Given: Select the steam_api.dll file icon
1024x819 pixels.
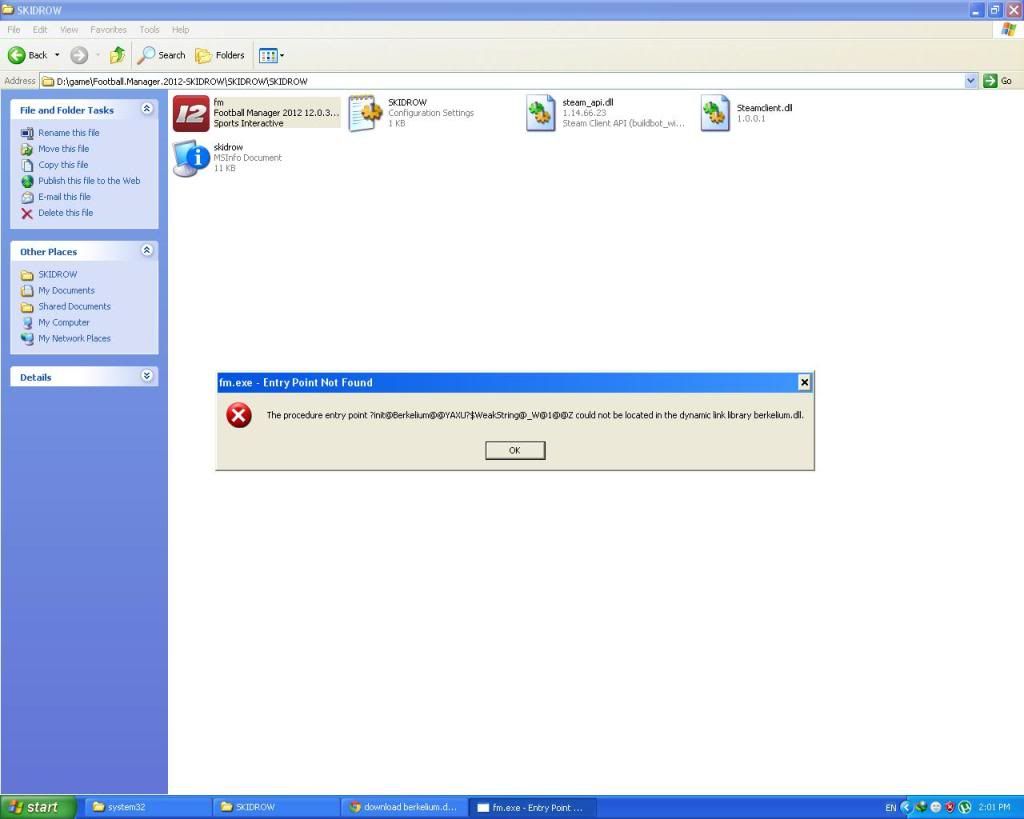Looking at the screenshot, I should tap(541, 113).
